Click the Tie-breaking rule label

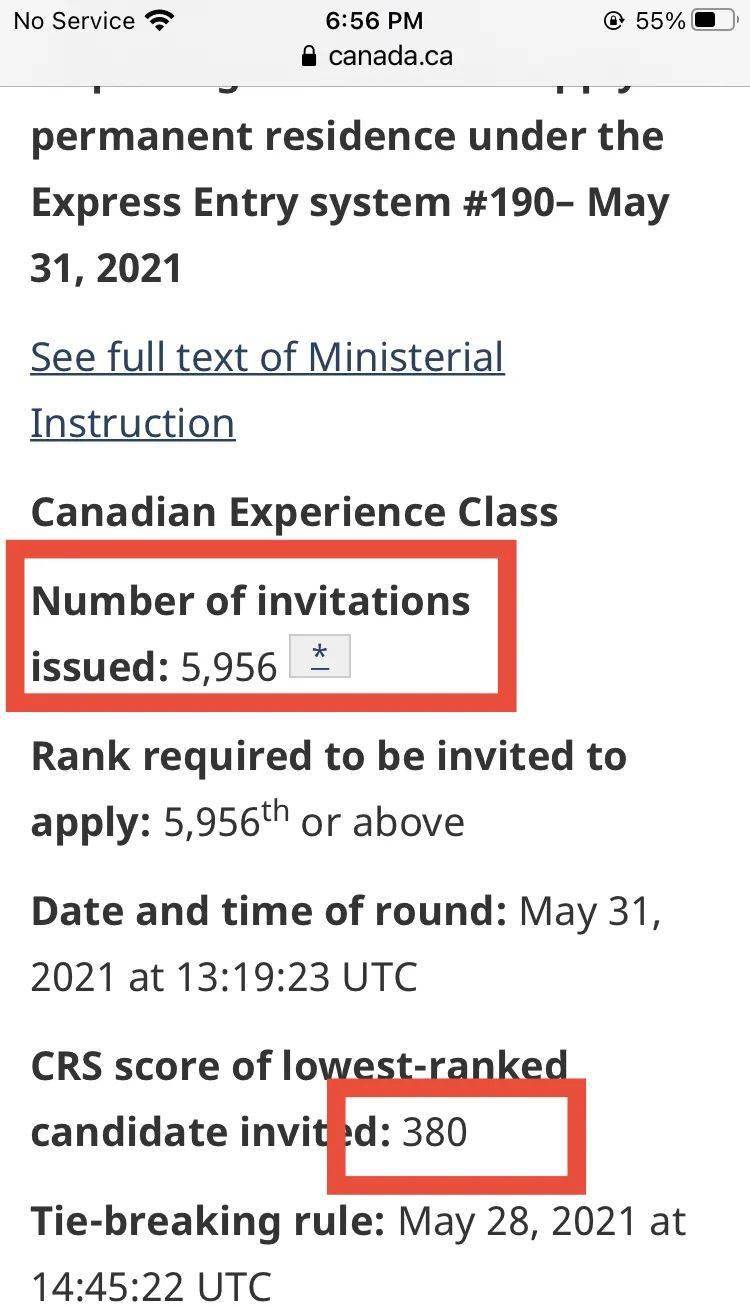(x=208, y=1221)
